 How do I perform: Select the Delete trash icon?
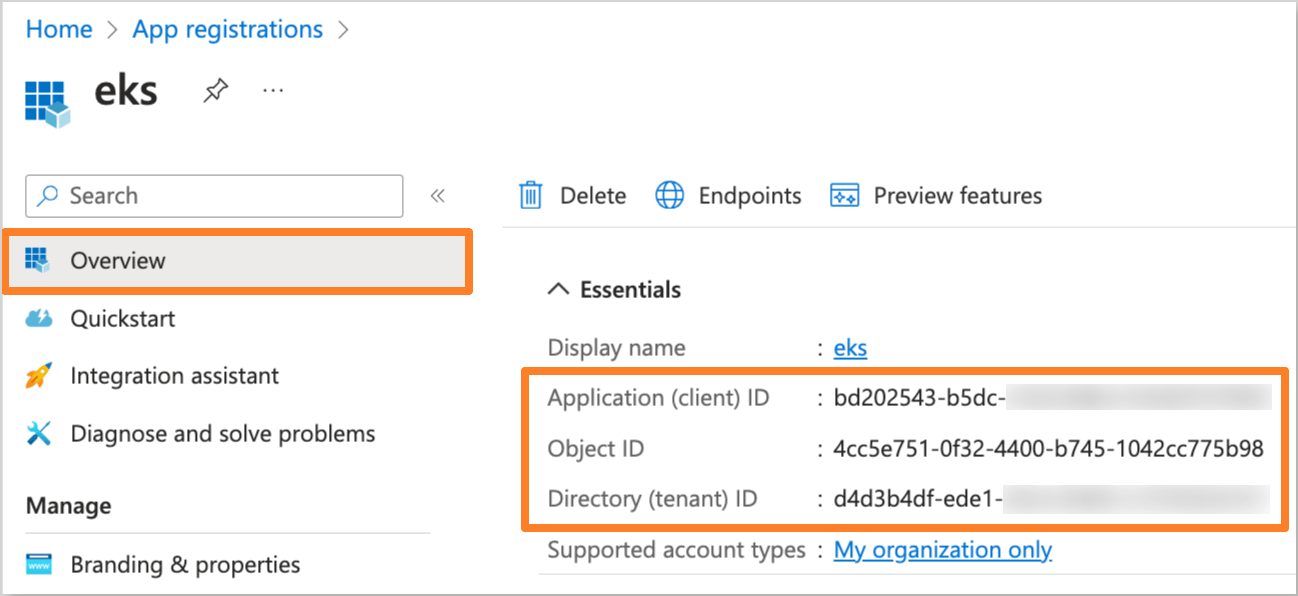(x=530, y=195)
